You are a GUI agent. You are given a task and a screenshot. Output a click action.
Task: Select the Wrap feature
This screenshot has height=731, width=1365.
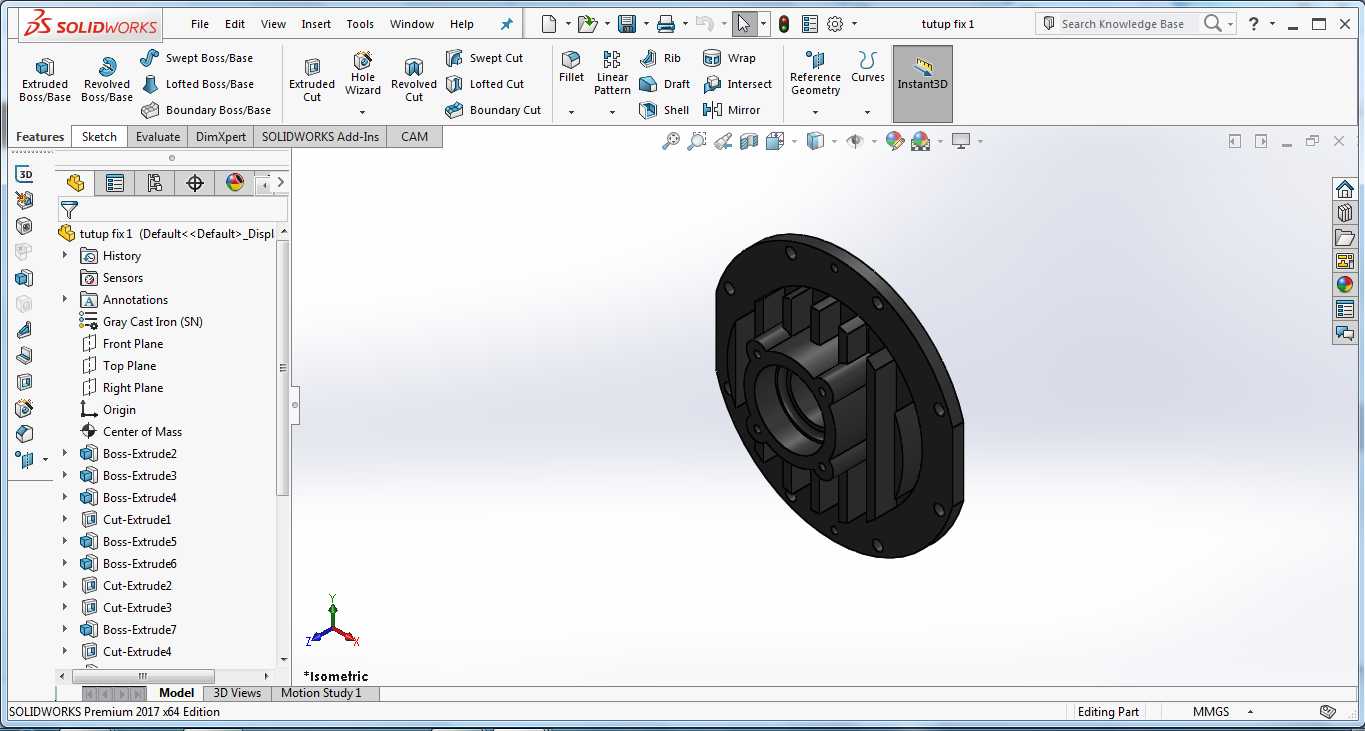(x=730, y=58)
